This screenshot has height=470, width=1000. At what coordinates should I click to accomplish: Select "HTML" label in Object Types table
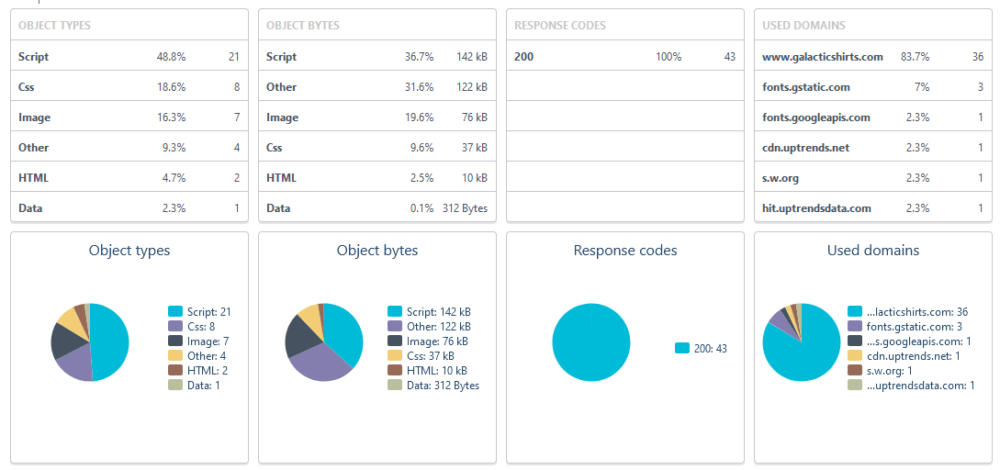pos(33,178)
